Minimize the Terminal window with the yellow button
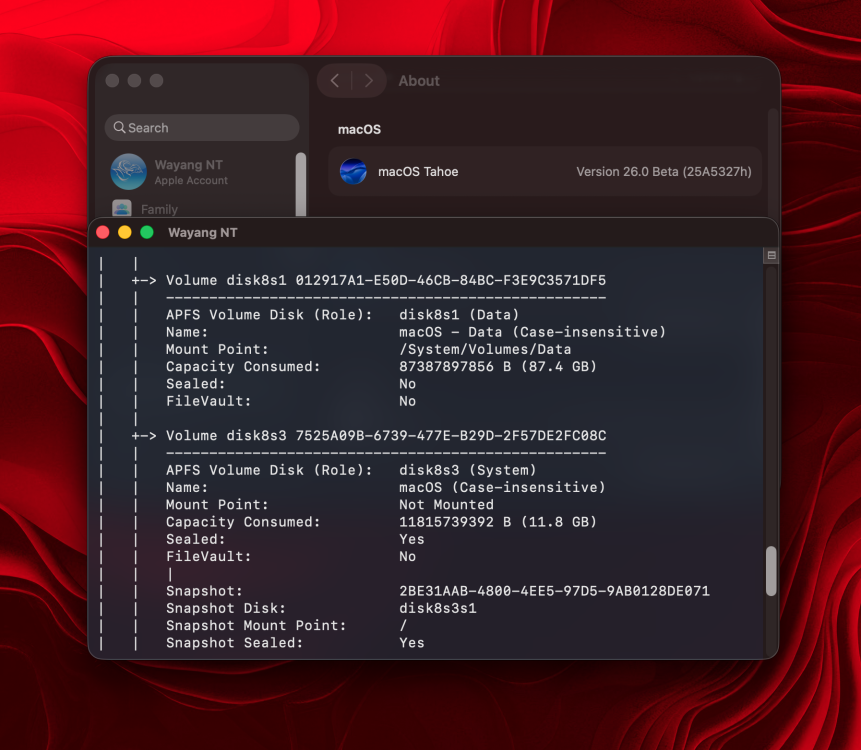861x750 pixels. (x=125, y=232)
